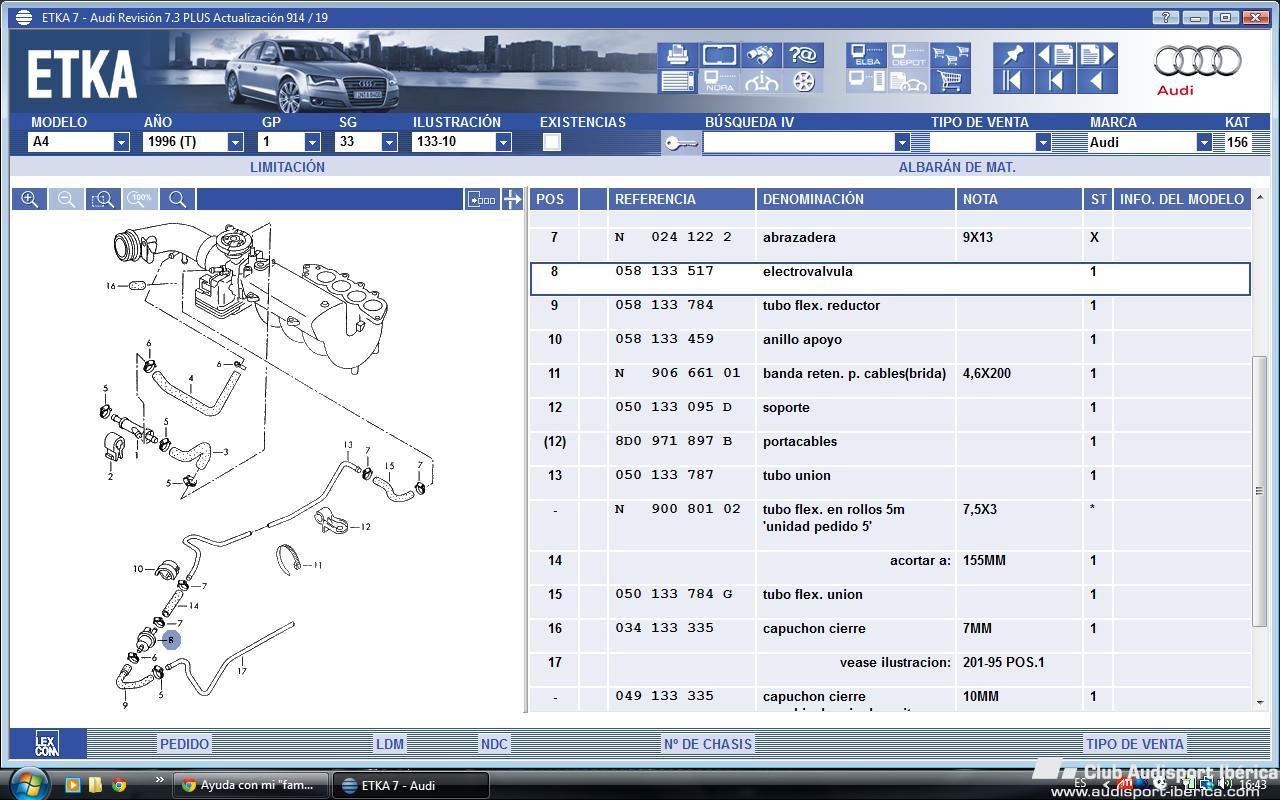Click the wheel rim icon
The width and height of the screenshot is (1280, 800).
(x=803, y=81)
